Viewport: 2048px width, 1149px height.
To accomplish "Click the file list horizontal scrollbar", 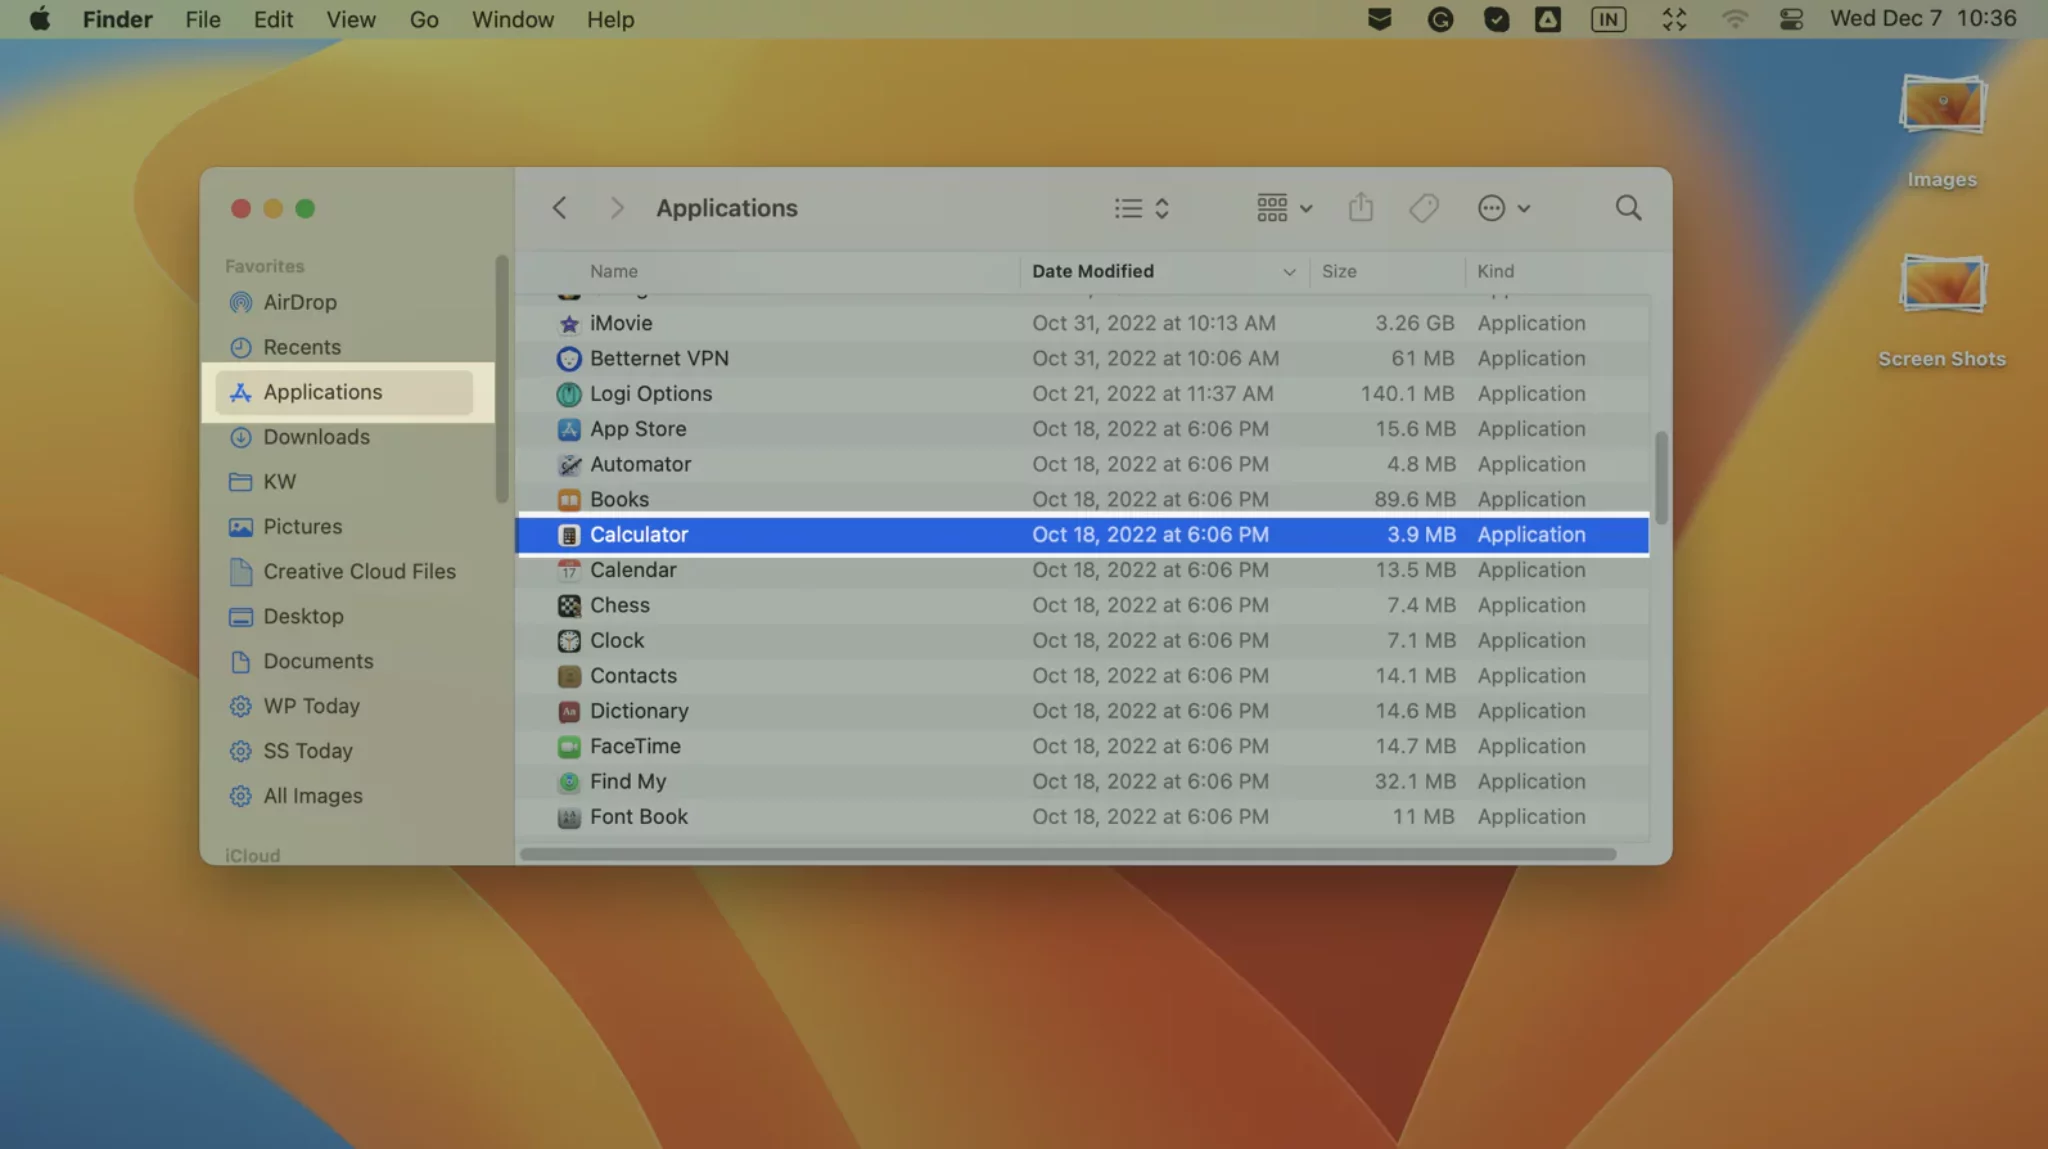I will tap(1068, 854).
